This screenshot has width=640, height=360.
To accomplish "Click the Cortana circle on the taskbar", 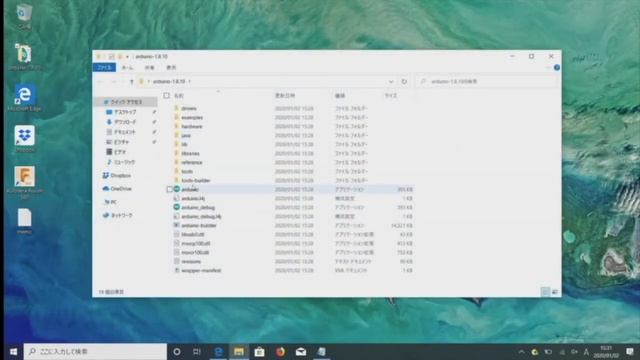I will [x=177, y=351].
